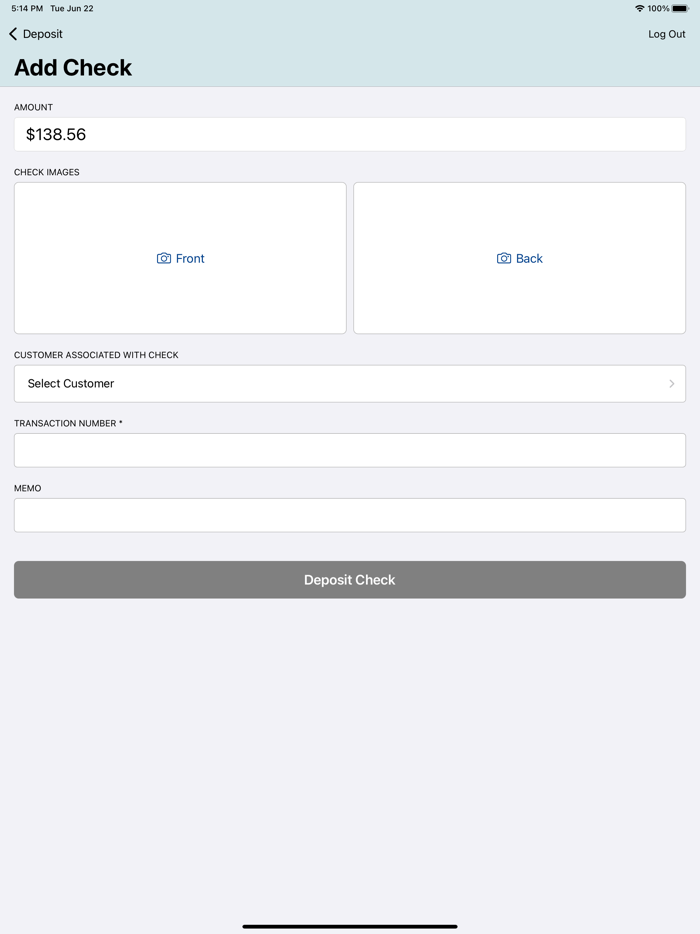Click the back chevron next to Deposit
Screen dimensions: 700x934
click(11, 33)
